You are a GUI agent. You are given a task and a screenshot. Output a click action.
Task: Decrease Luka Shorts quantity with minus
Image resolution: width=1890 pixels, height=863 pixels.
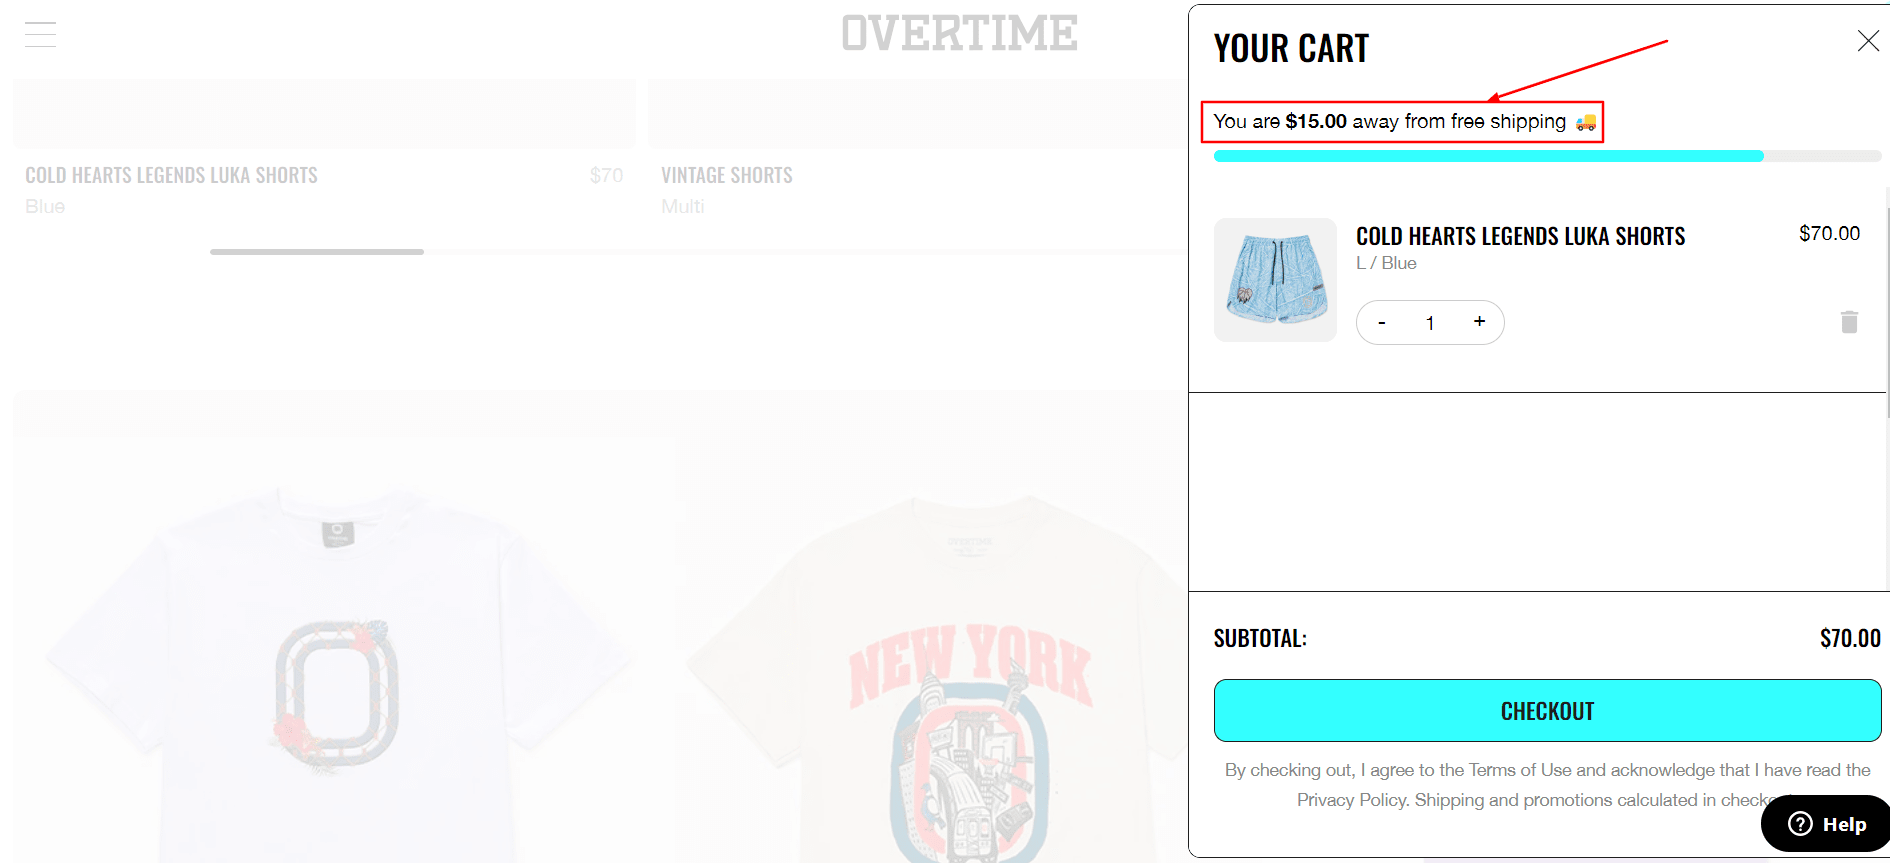1382,323
